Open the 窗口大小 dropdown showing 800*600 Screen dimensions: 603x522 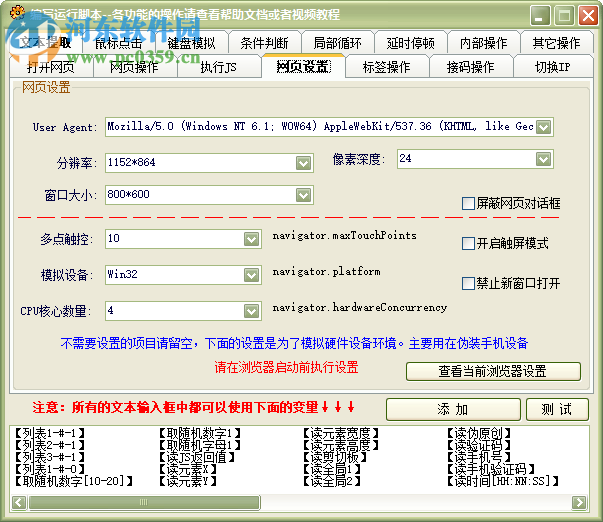click(x=303, y=195)
